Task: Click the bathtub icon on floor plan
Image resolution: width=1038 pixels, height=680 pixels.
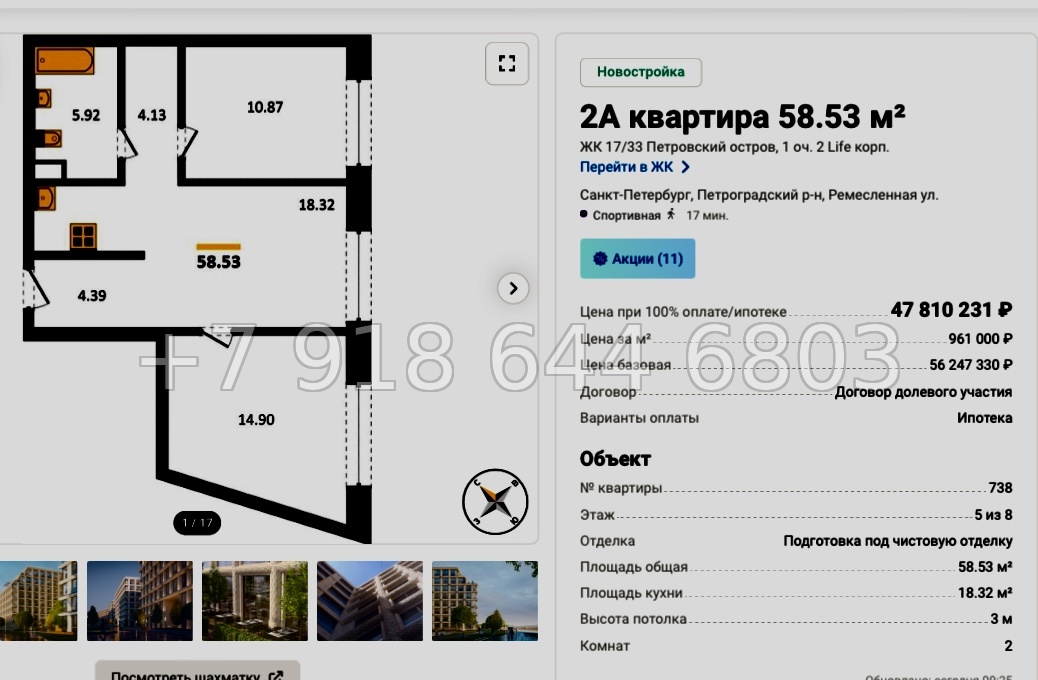Action: pos(65,60)
